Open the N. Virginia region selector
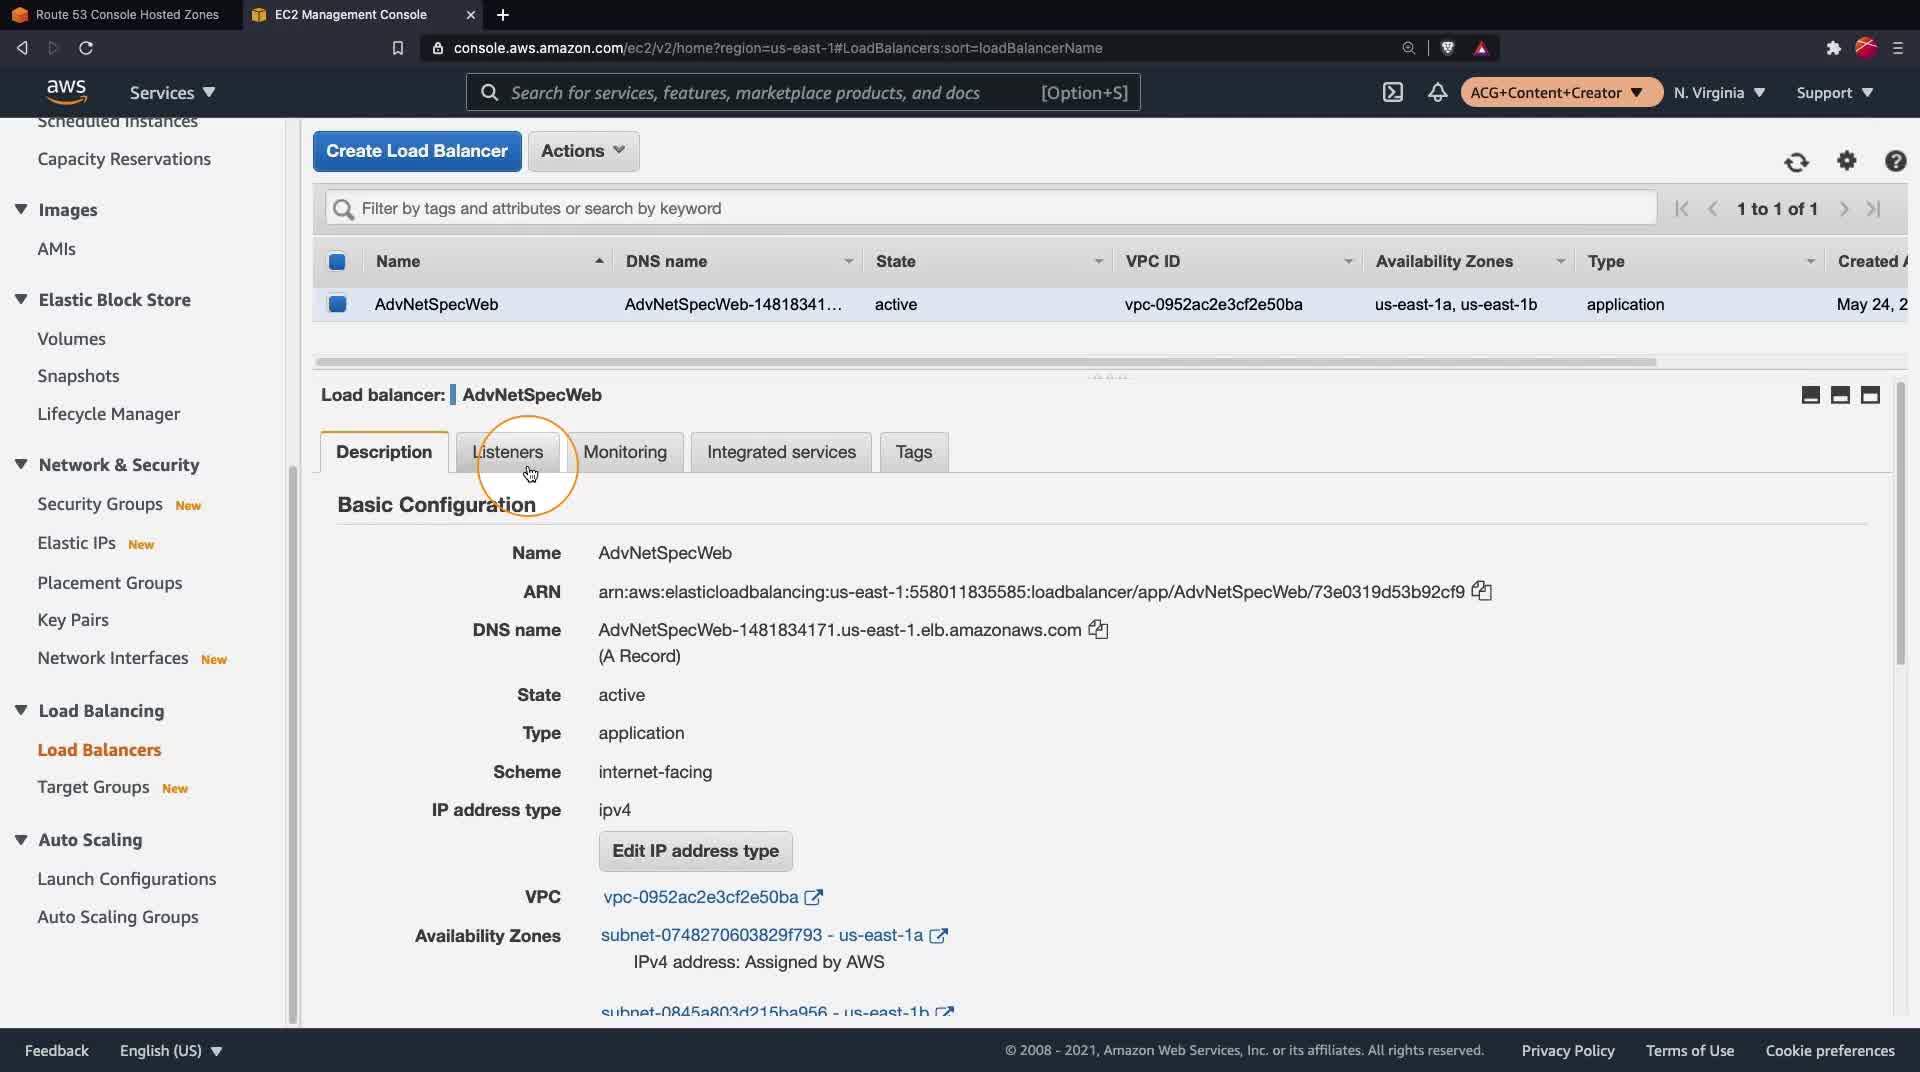The height and width of the screenshot is (1072, 1920). pos(1719,92)
